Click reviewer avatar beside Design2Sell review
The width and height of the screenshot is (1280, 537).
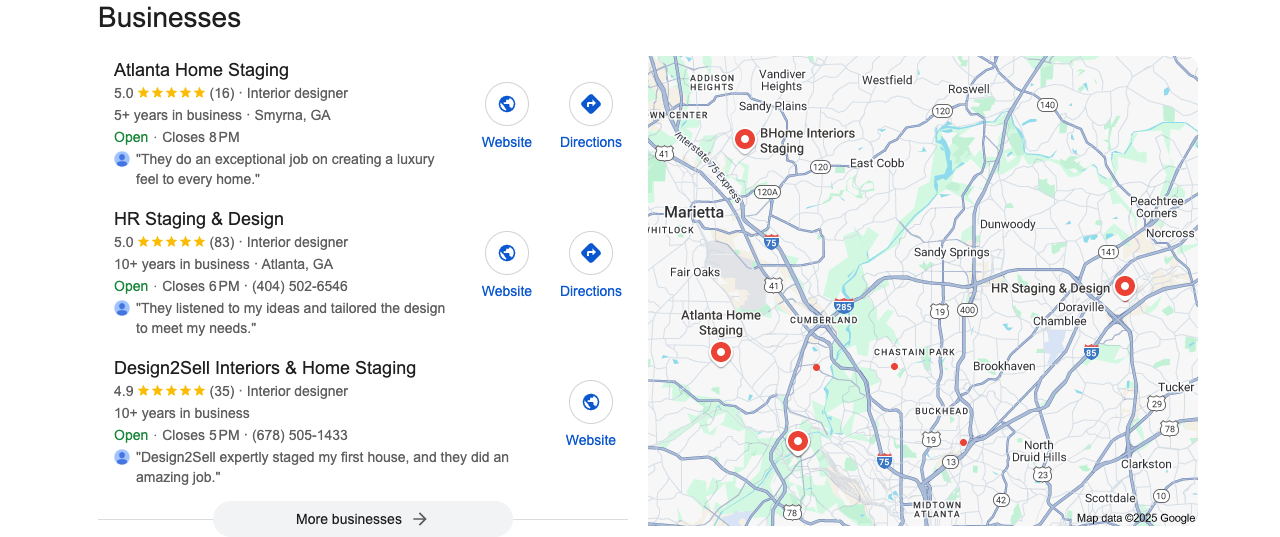coord(122,457)
